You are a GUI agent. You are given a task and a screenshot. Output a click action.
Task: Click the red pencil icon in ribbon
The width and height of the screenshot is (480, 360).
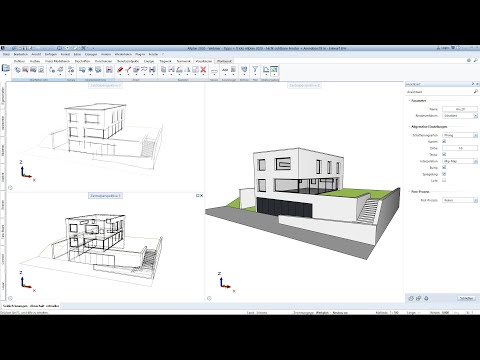point(120,69)
